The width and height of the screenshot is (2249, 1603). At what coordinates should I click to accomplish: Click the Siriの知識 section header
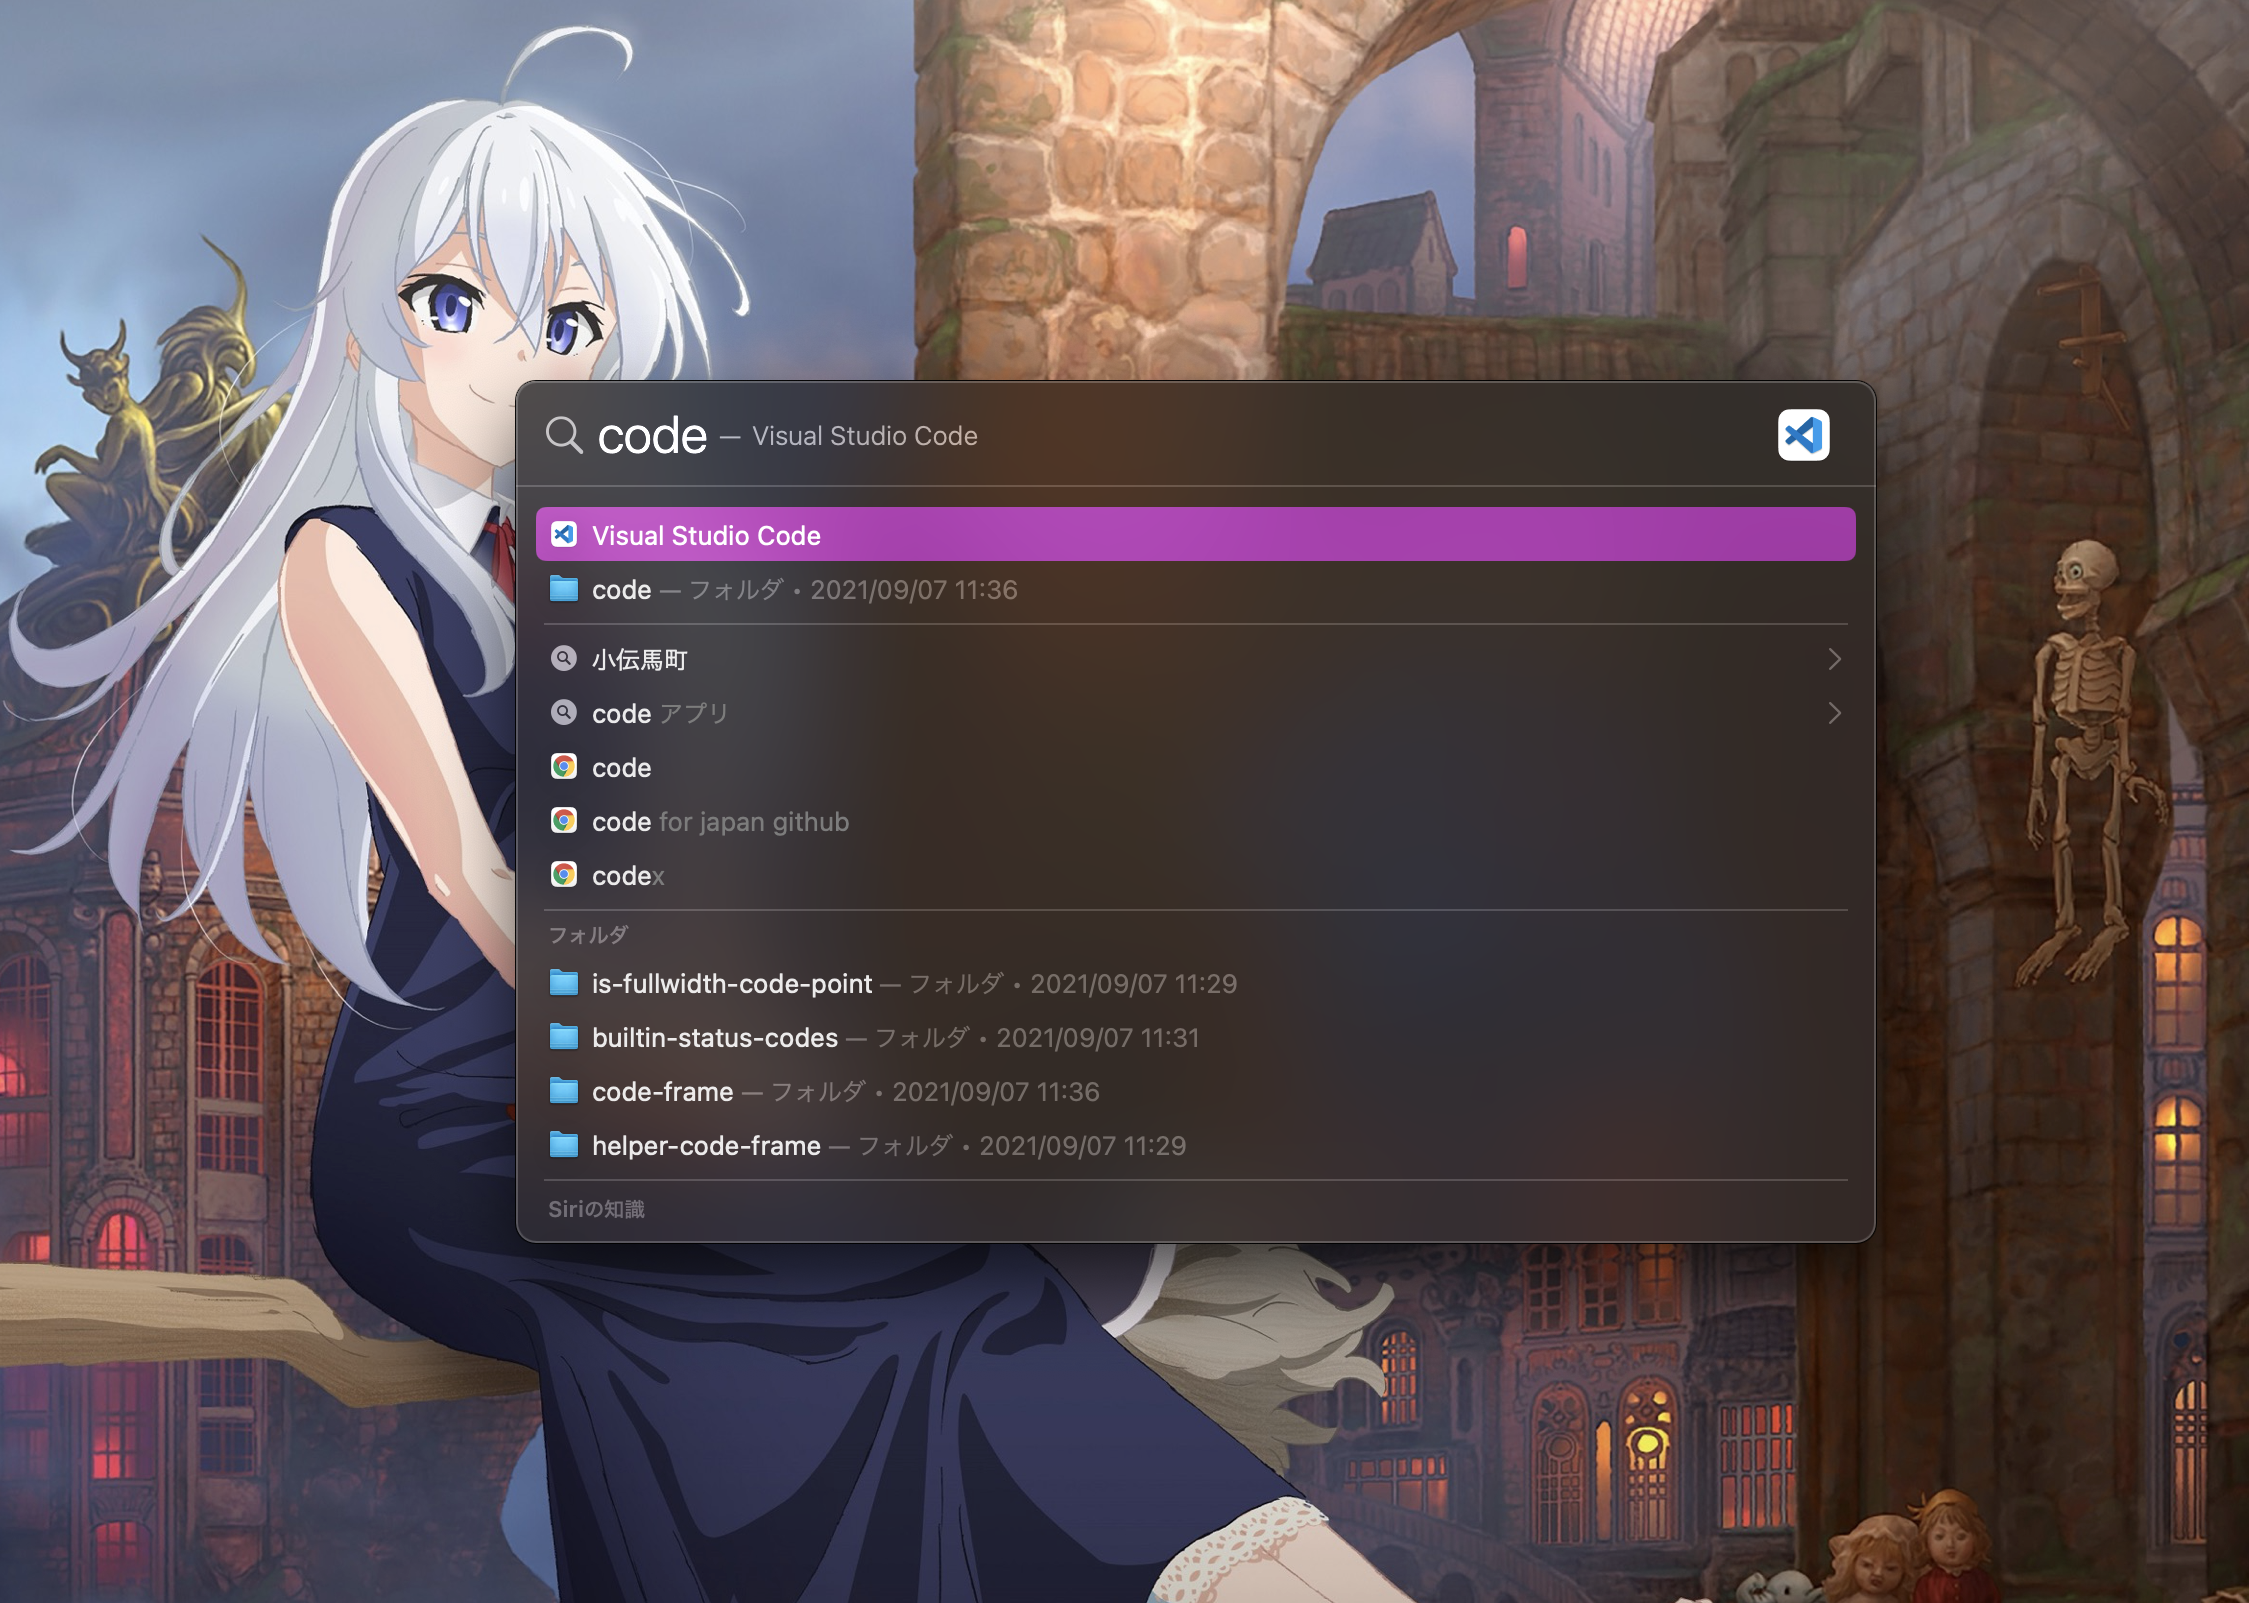tap(596, 1209)
